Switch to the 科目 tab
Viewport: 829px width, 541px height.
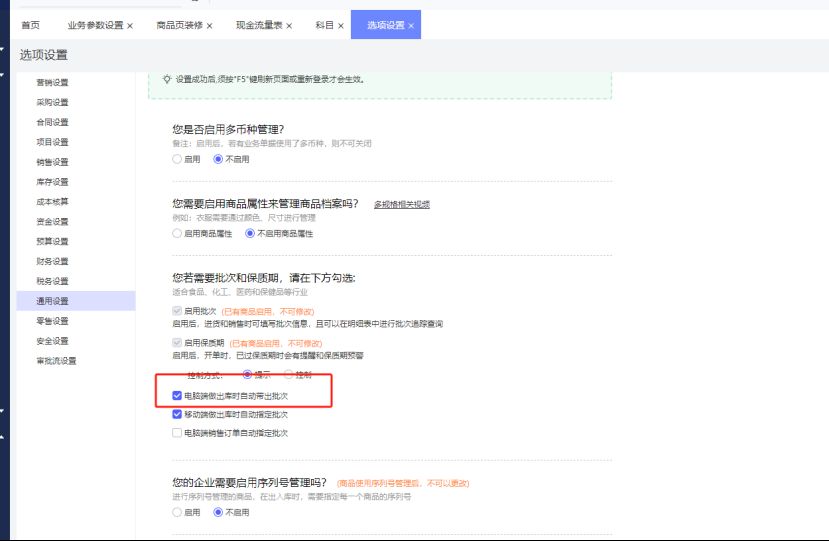(x=325, y=25)
